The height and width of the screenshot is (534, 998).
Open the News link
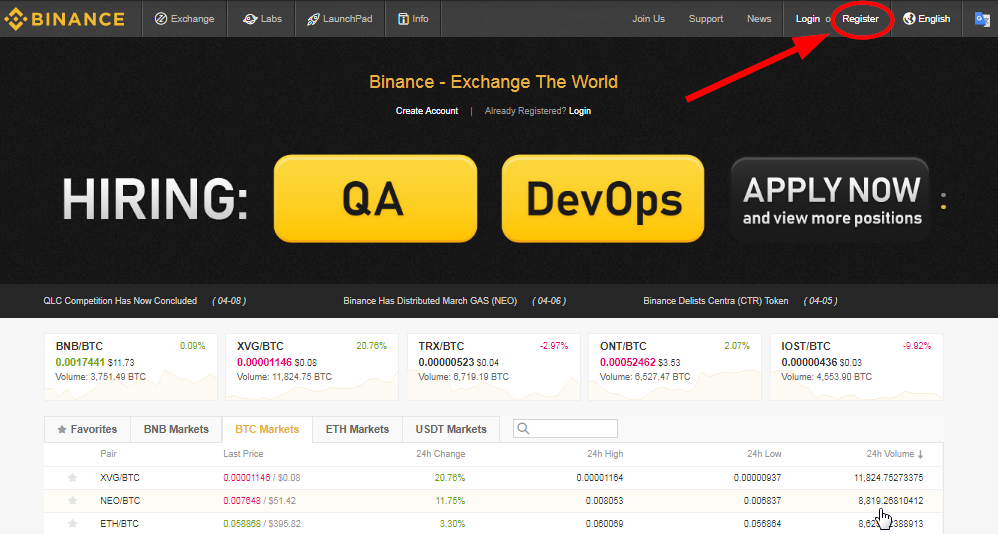coord(759,18)
